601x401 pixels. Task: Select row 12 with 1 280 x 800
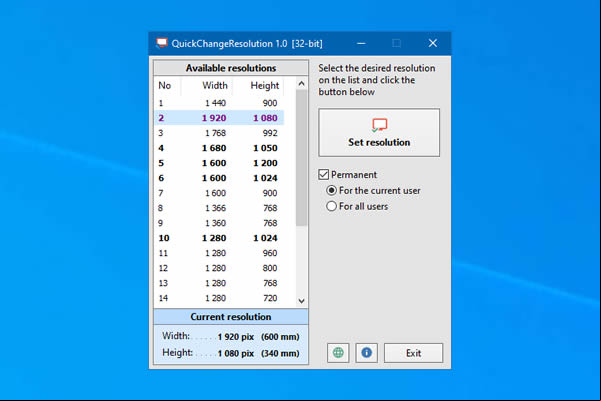[x=219, y=268]
